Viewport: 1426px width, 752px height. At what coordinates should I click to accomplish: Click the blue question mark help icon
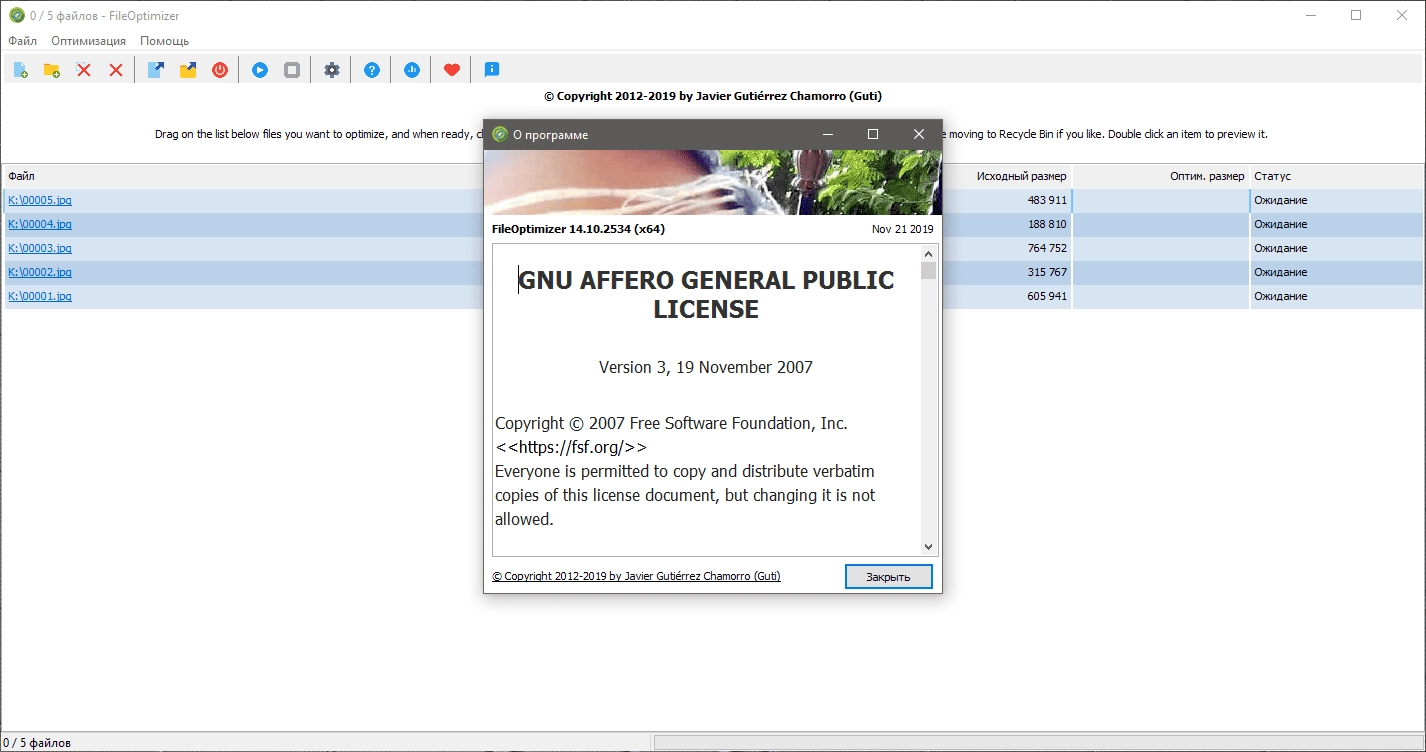[x=372, y=70]
